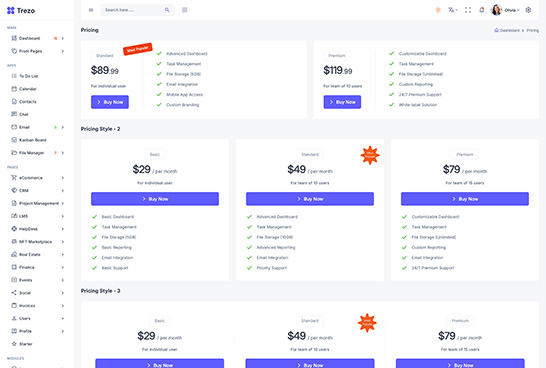Screen dimensions: 546x368
Task: Open the language translate dropdown
Action: pos(452,10)
